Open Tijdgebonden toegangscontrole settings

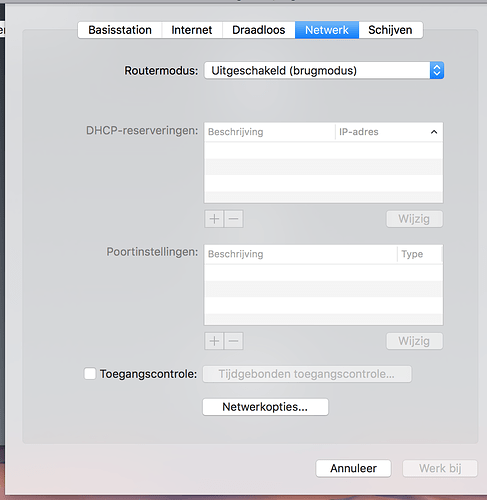click(307, 374)
